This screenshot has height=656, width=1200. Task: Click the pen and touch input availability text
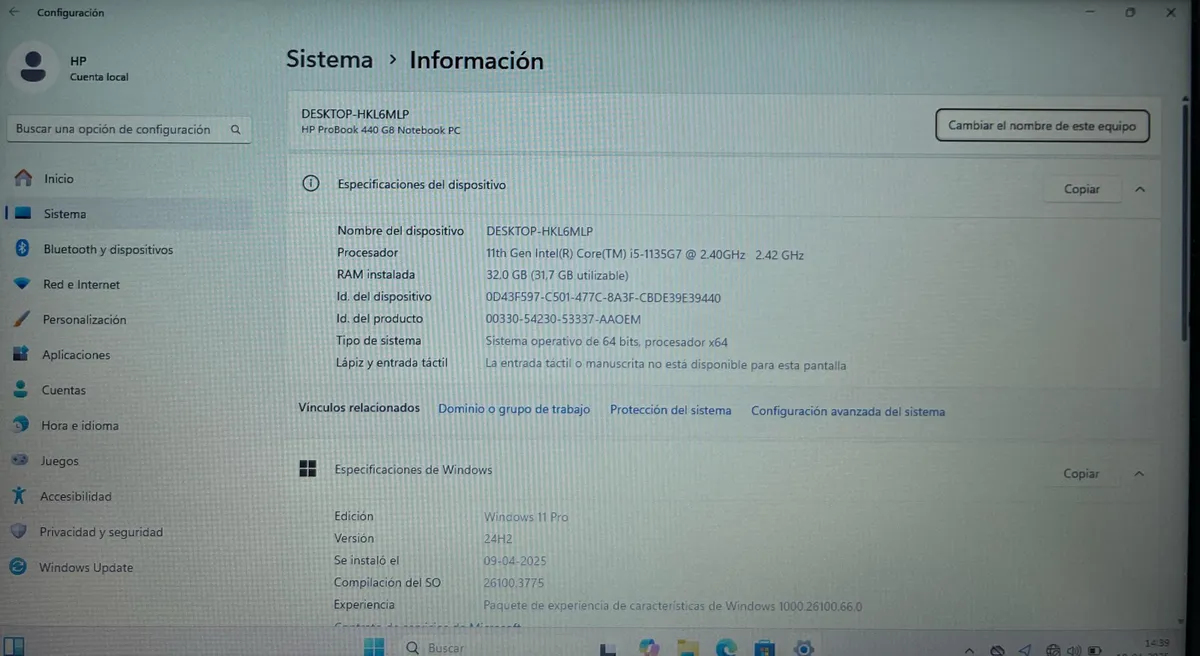666,365
